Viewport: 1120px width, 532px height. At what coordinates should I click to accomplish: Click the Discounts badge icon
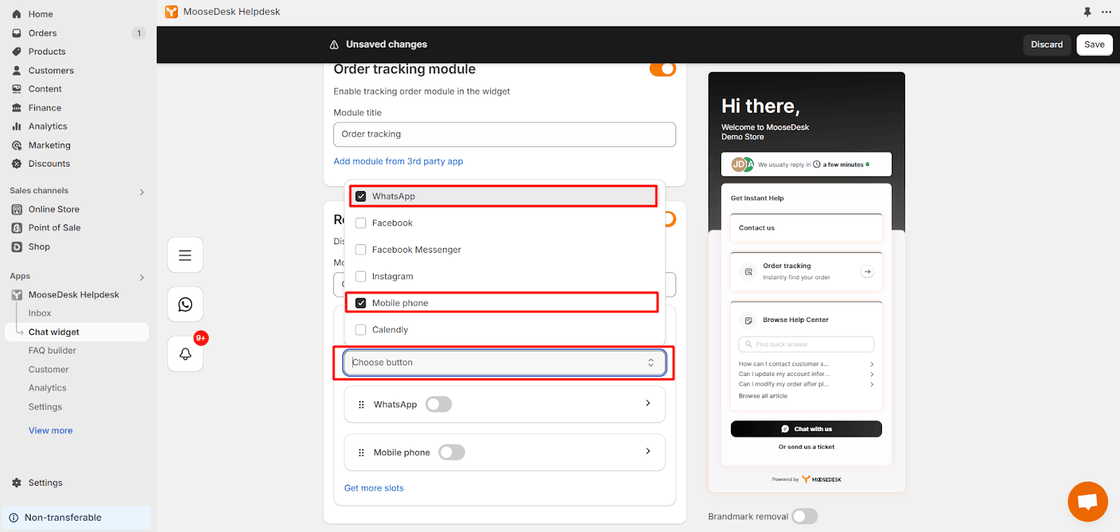tap(16, 164)
